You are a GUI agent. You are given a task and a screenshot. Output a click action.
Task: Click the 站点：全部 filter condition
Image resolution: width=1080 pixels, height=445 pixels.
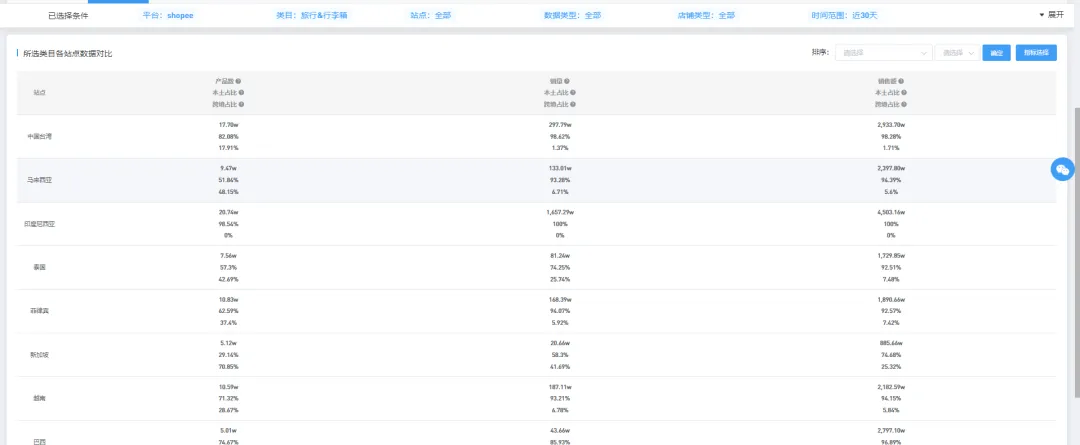(x=430, y=15)
